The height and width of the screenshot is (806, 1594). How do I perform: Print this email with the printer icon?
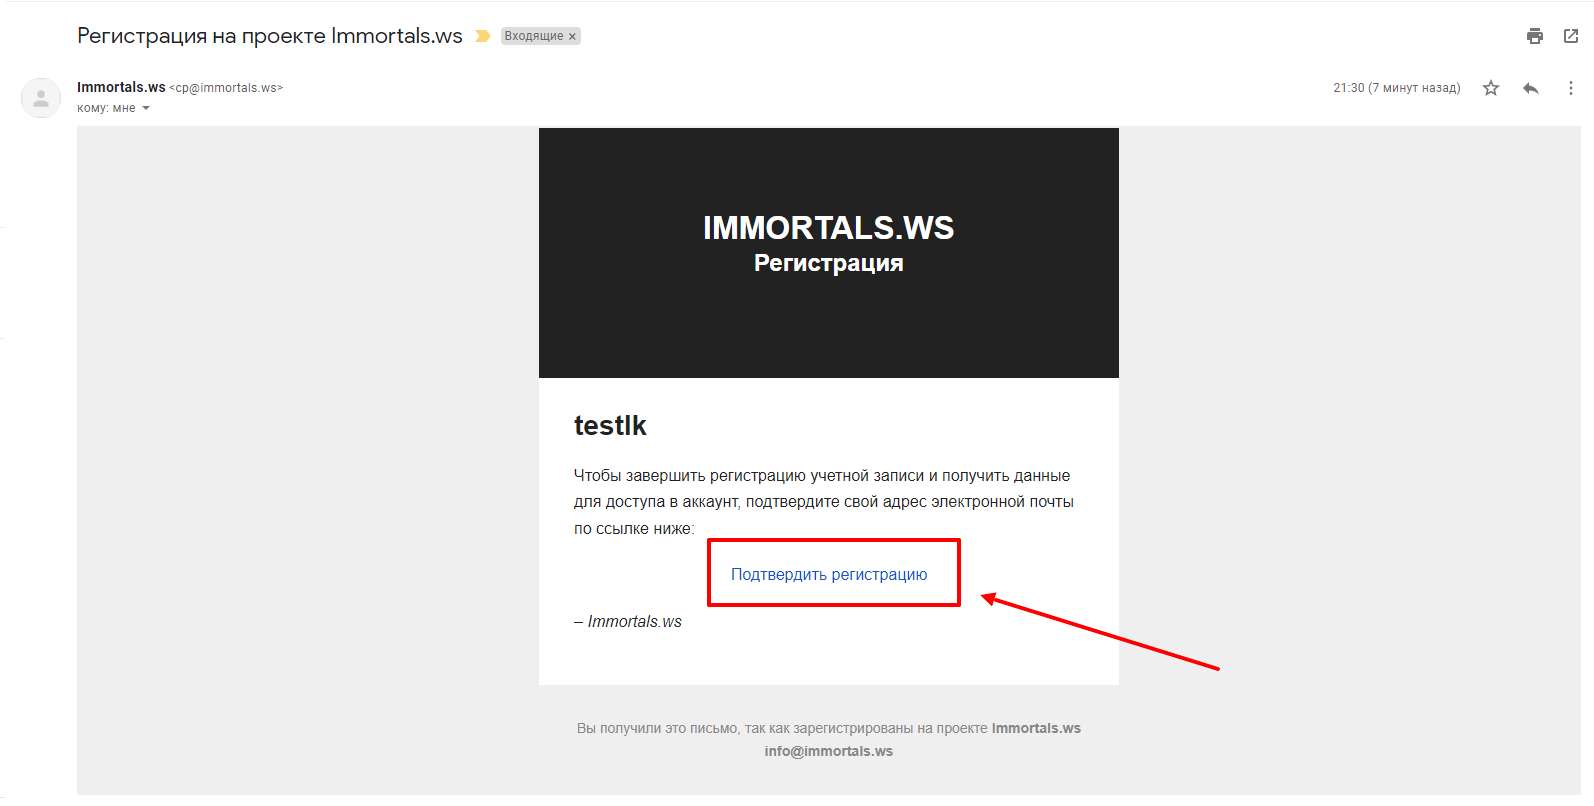pyautogui.click(x=1534, y=36)
